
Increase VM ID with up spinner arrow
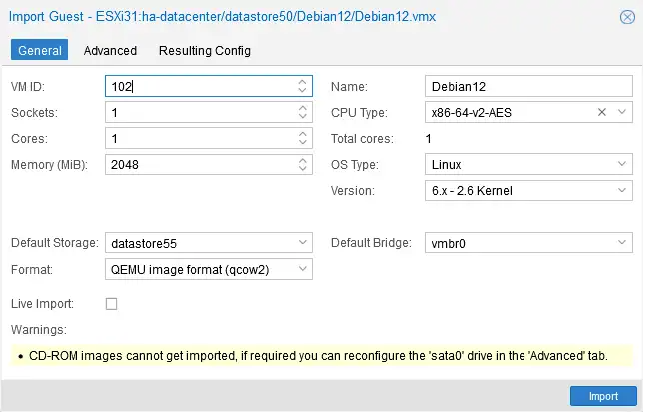[x=304, y=82]
